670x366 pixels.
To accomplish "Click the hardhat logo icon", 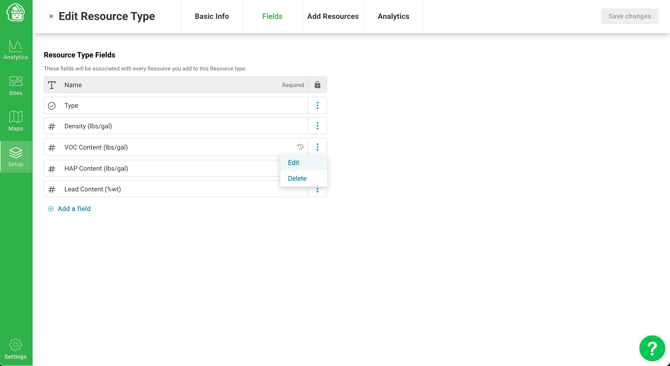I will (x=16, y=12).
